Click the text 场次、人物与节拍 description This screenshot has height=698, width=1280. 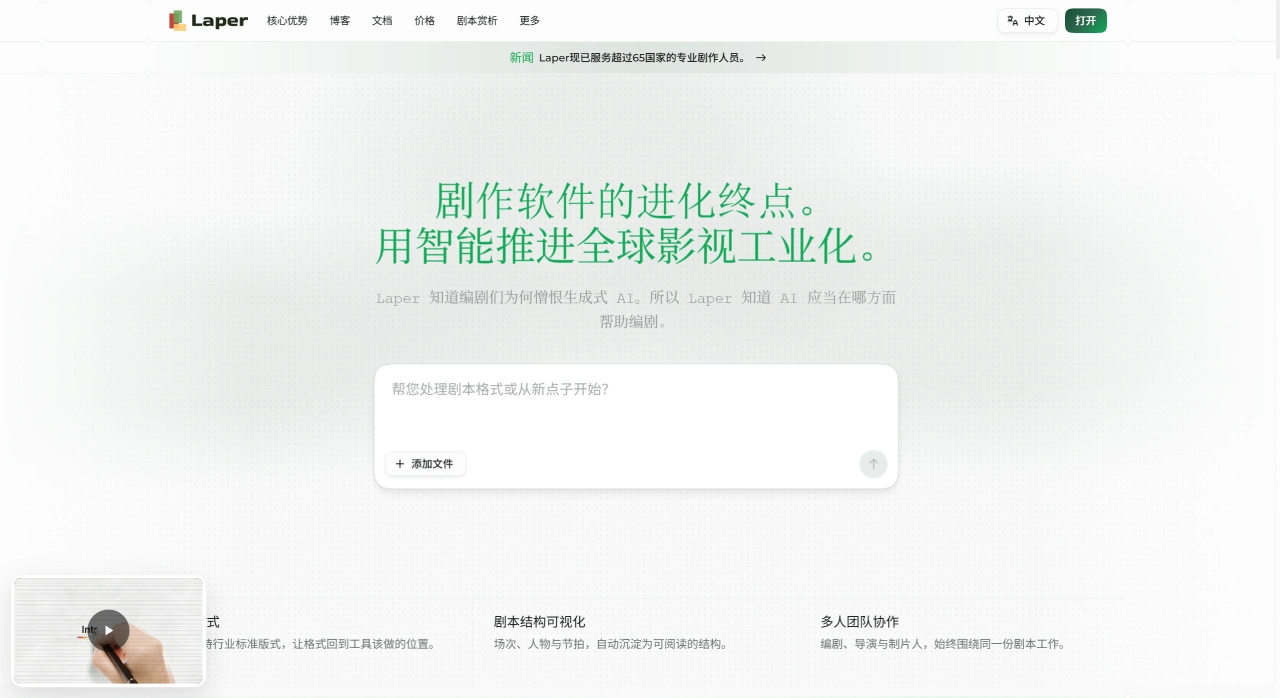coord(610,644)
